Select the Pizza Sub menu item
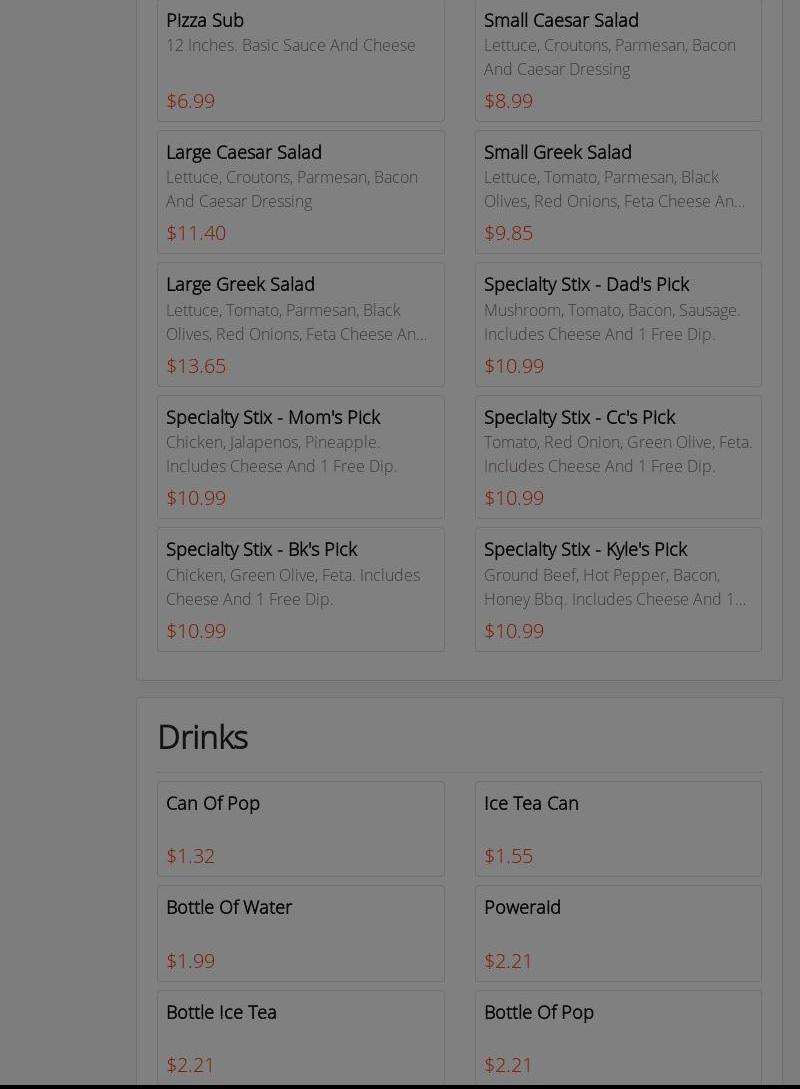This screenshot has width=800, height=1089. (300, 60)
